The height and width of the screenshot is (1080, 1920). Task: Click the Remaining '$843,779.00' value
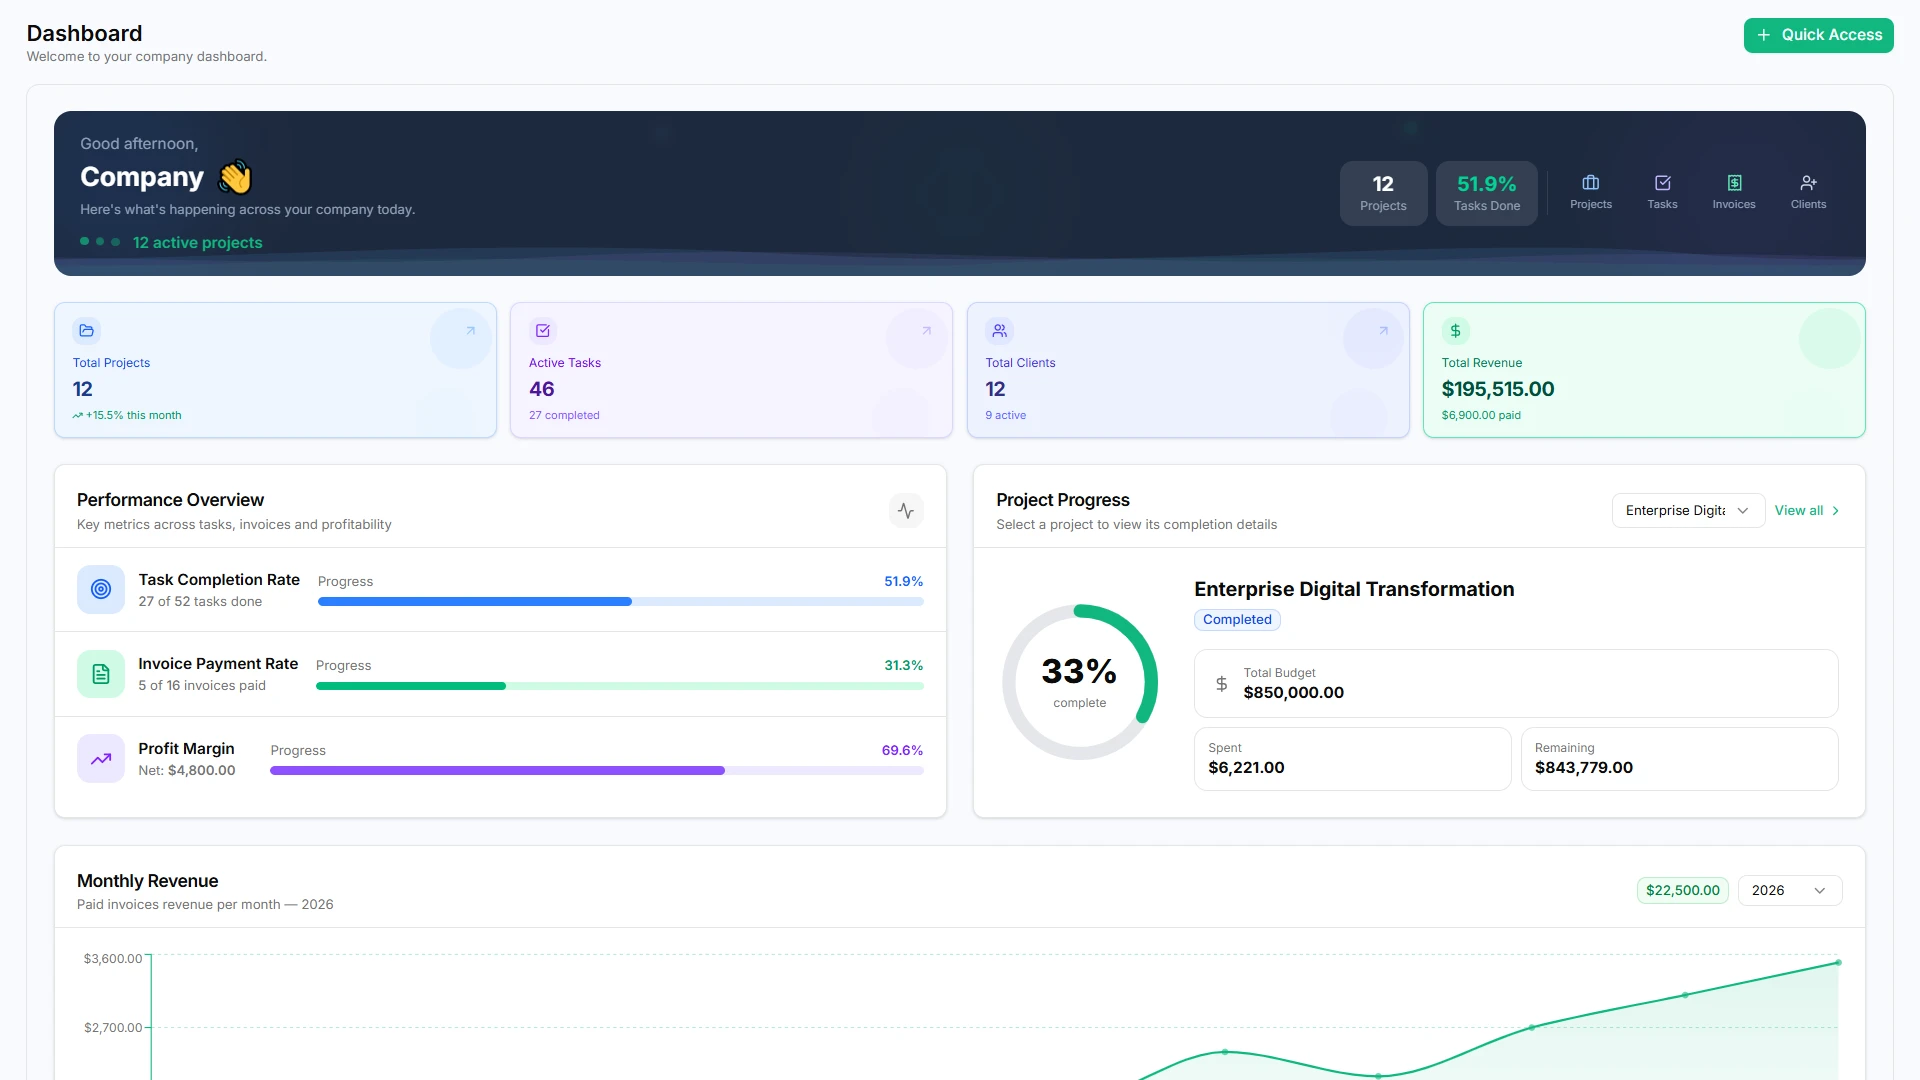tap(1583, 768)
